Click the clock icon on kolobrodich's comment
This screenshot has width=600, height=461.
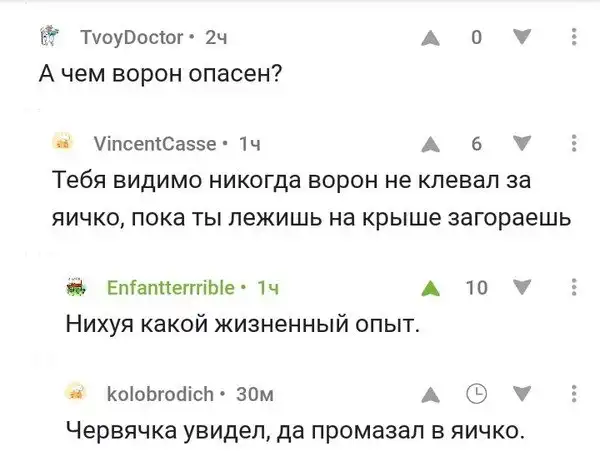coord(476,393)
